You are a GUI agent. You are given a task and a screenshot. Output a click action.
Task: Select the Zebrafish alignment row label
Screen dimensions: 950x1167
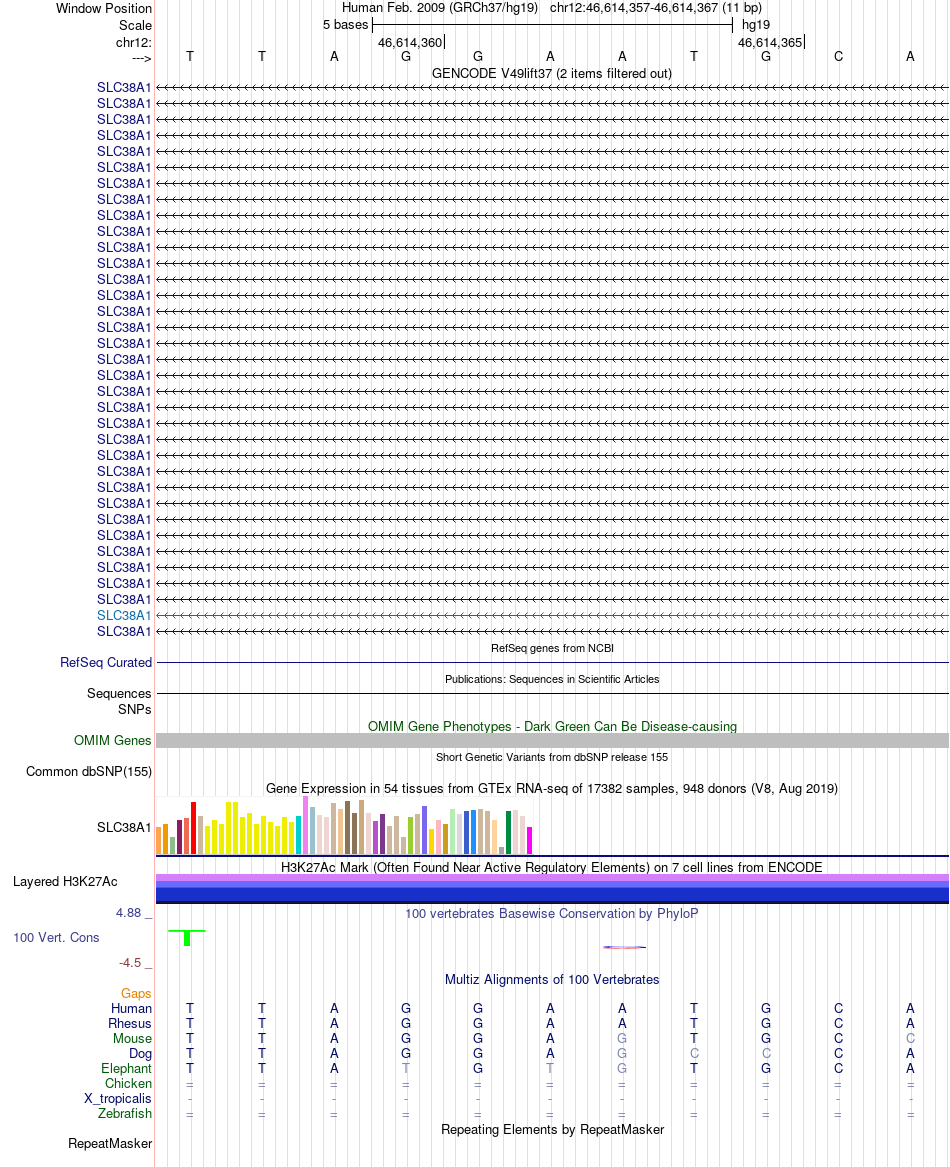[x=124, y=1113]
